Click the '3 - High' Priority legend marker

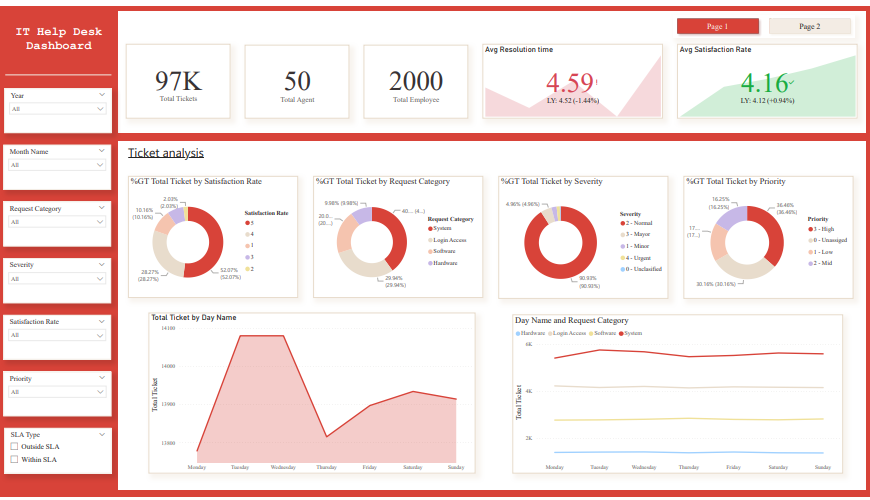[x=810, y=229]
